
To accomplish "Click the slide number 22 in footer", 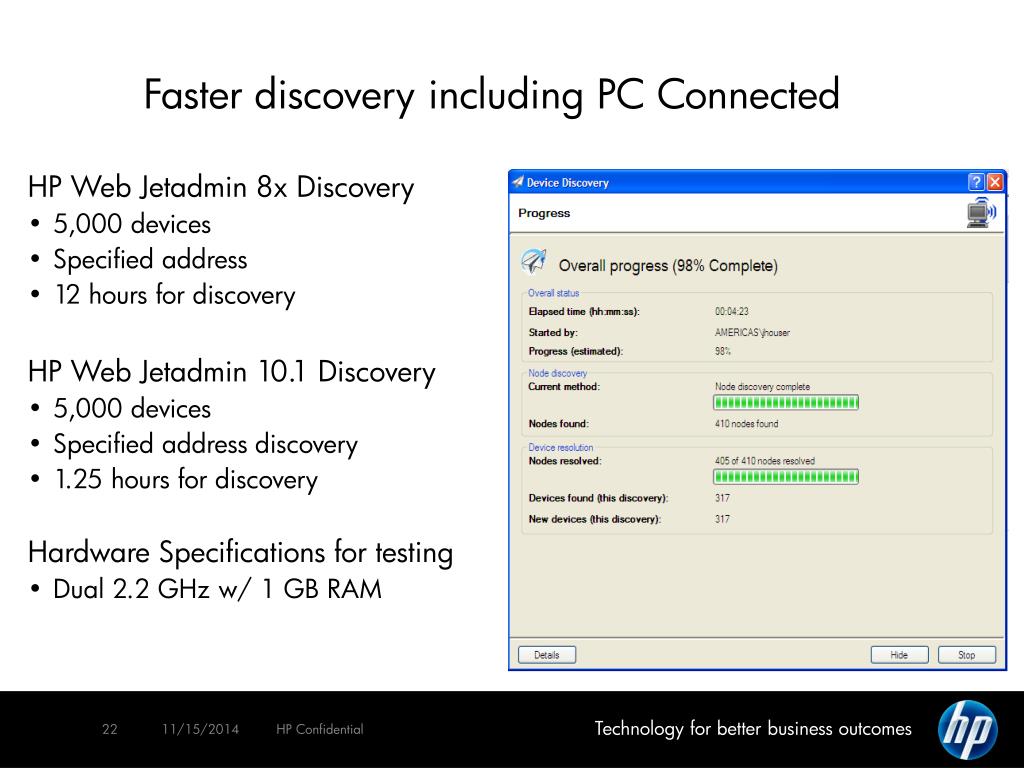I will click(110, 729).
